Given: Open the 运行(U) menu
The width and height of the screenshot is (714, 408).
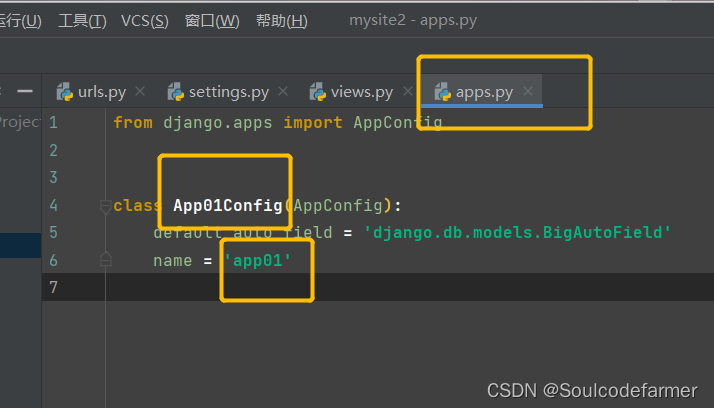Looking at the screenshot, I should pos(20,21).
